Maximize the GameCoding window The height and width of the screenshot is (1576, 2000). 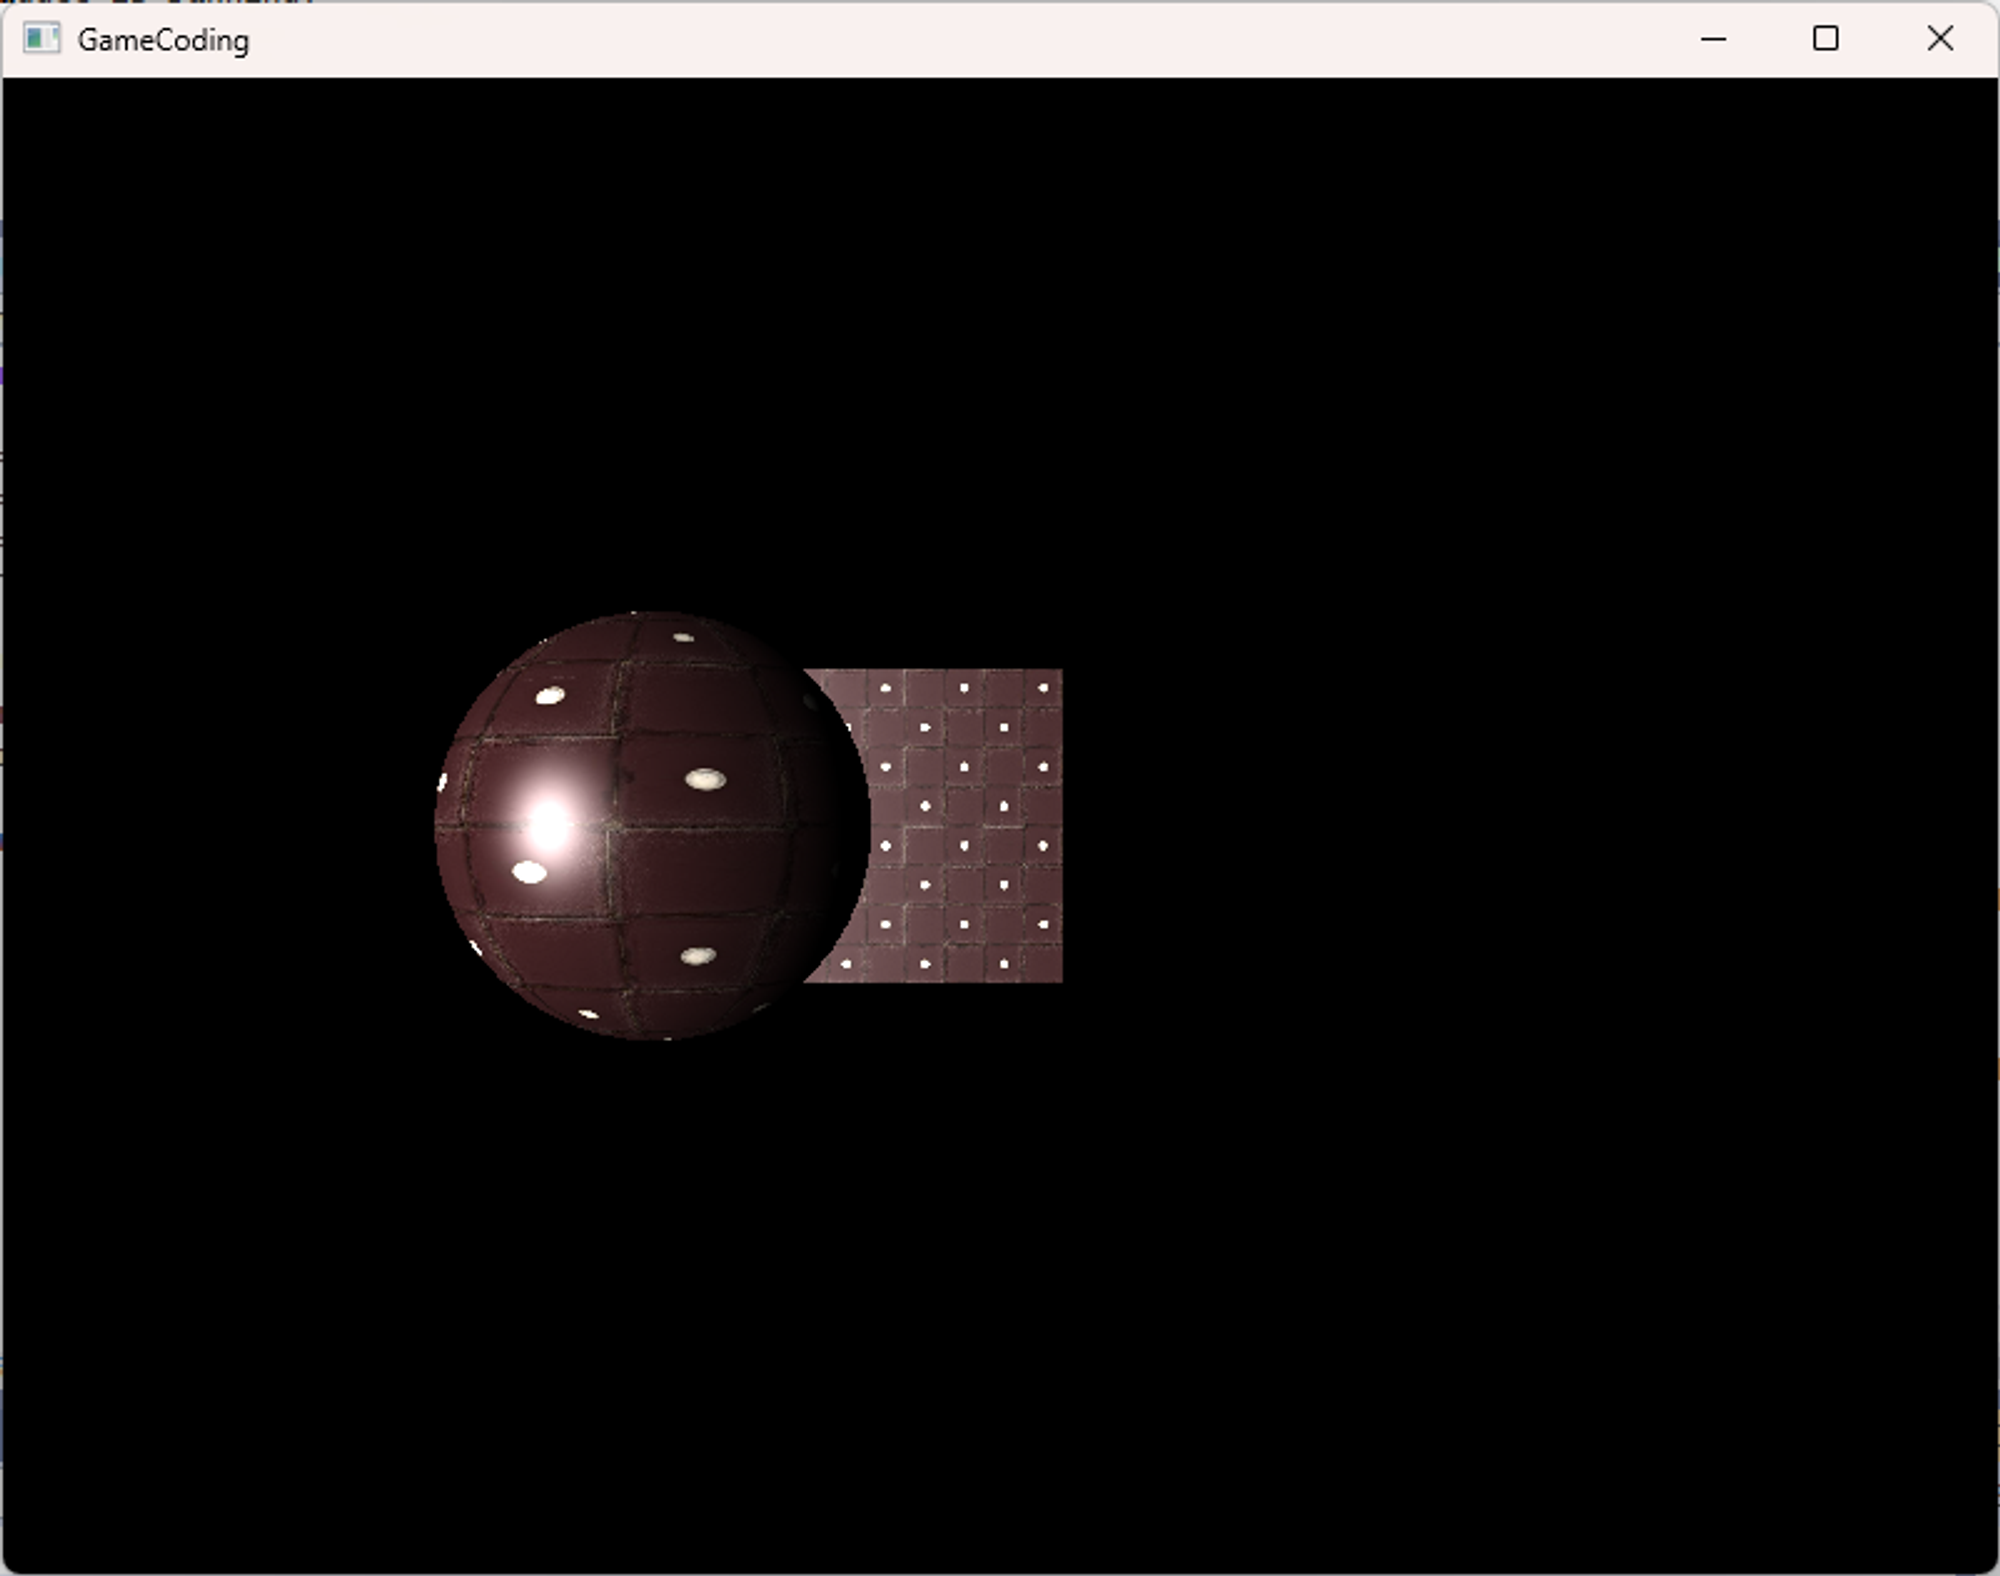click(x=1825, y=39)
